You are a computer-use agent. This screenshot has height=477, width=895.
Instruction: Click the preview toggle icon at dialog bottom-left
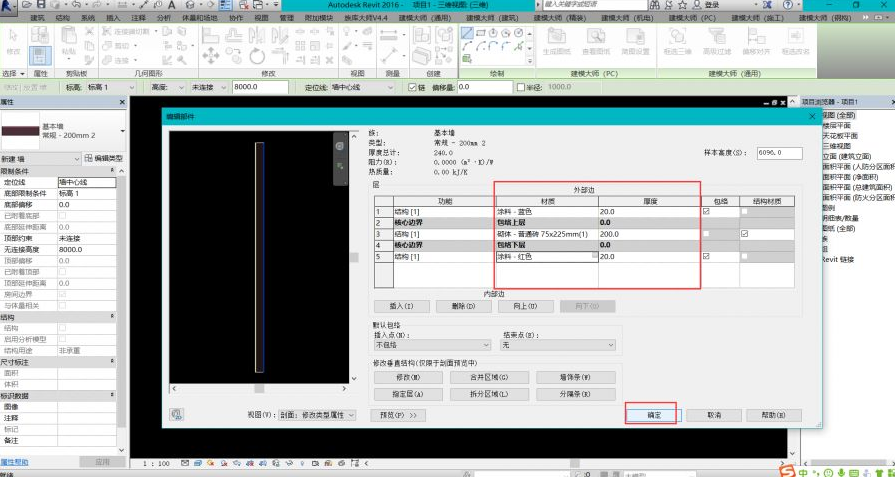pyautogui.click(x=177, y=413)
